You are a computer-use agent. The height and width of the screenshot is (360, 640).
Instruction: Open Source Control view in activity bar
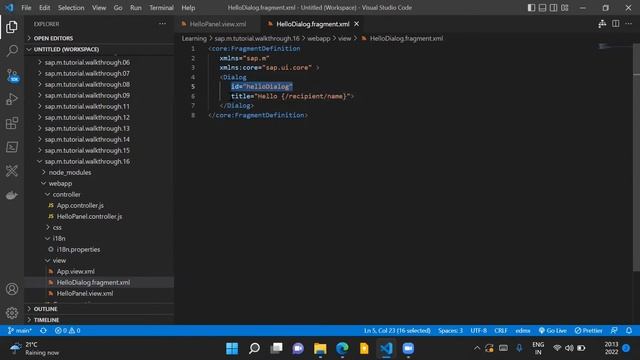[12, 75]
